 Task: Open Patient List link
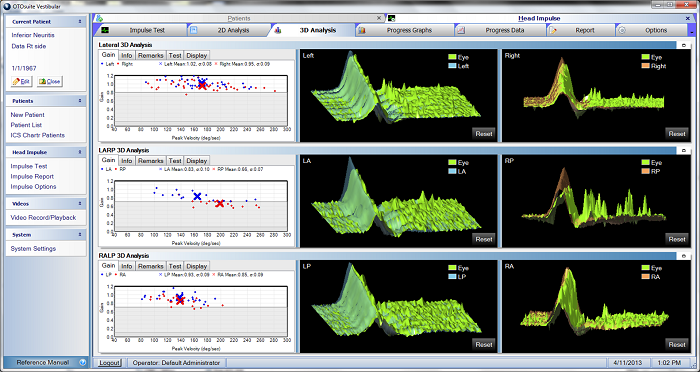26,125
